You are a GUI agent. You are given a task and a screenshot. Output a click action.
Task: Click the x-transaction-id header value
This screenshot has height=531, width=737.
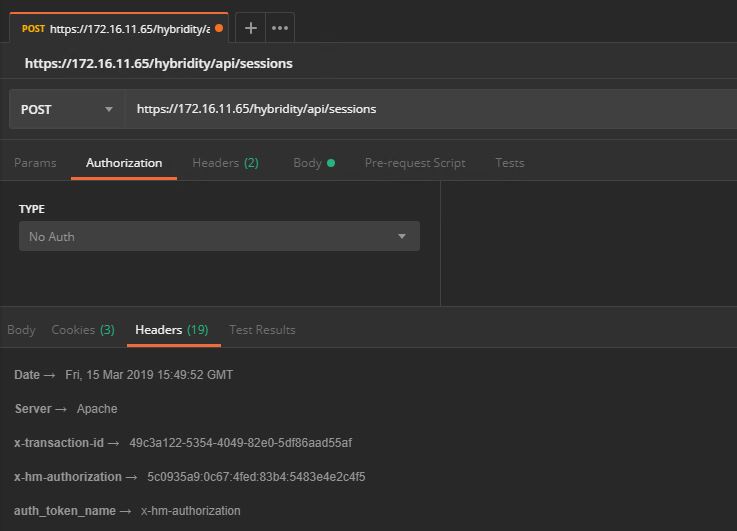tap(240, 443)
